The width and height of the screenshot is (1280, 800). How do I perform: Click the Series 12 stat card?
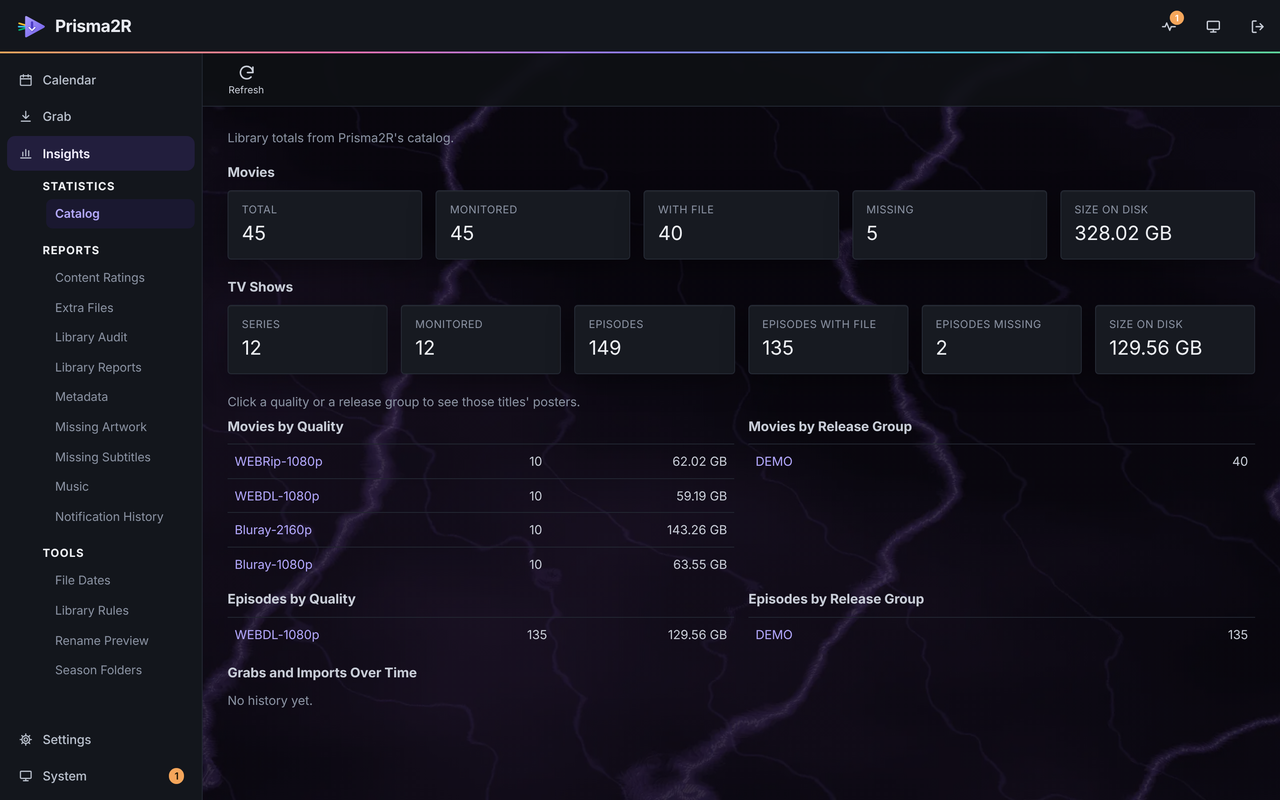pyautogui.click(x=307, y=340)
